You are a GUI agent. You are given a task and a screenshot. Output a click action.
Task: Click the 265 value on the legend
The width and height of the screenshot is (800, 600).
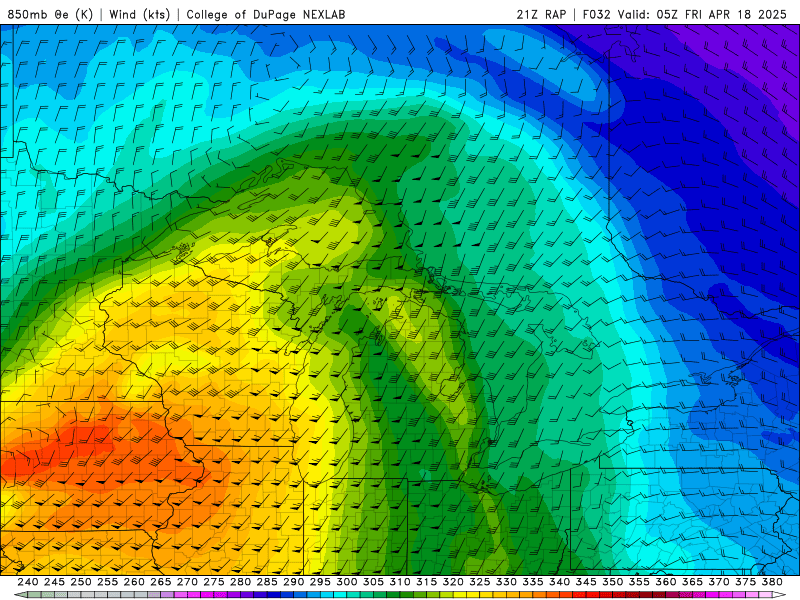tap(161, 582)
